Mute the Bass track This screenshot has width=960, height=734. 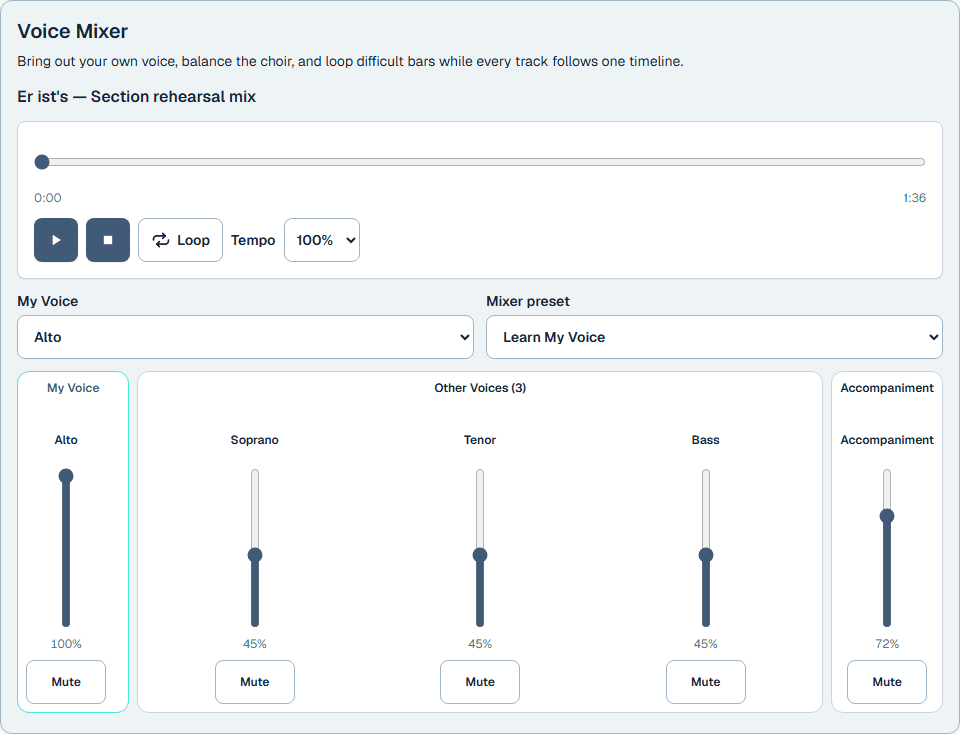(706, 682)
